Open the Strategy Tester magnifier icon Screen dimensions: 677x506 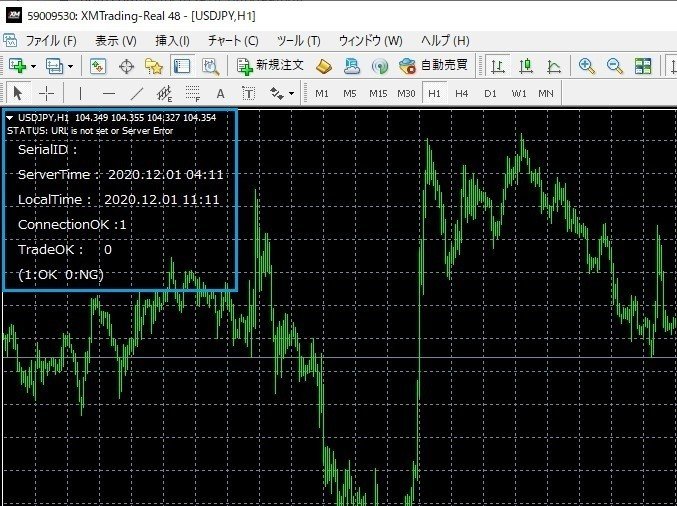point(210,66)
